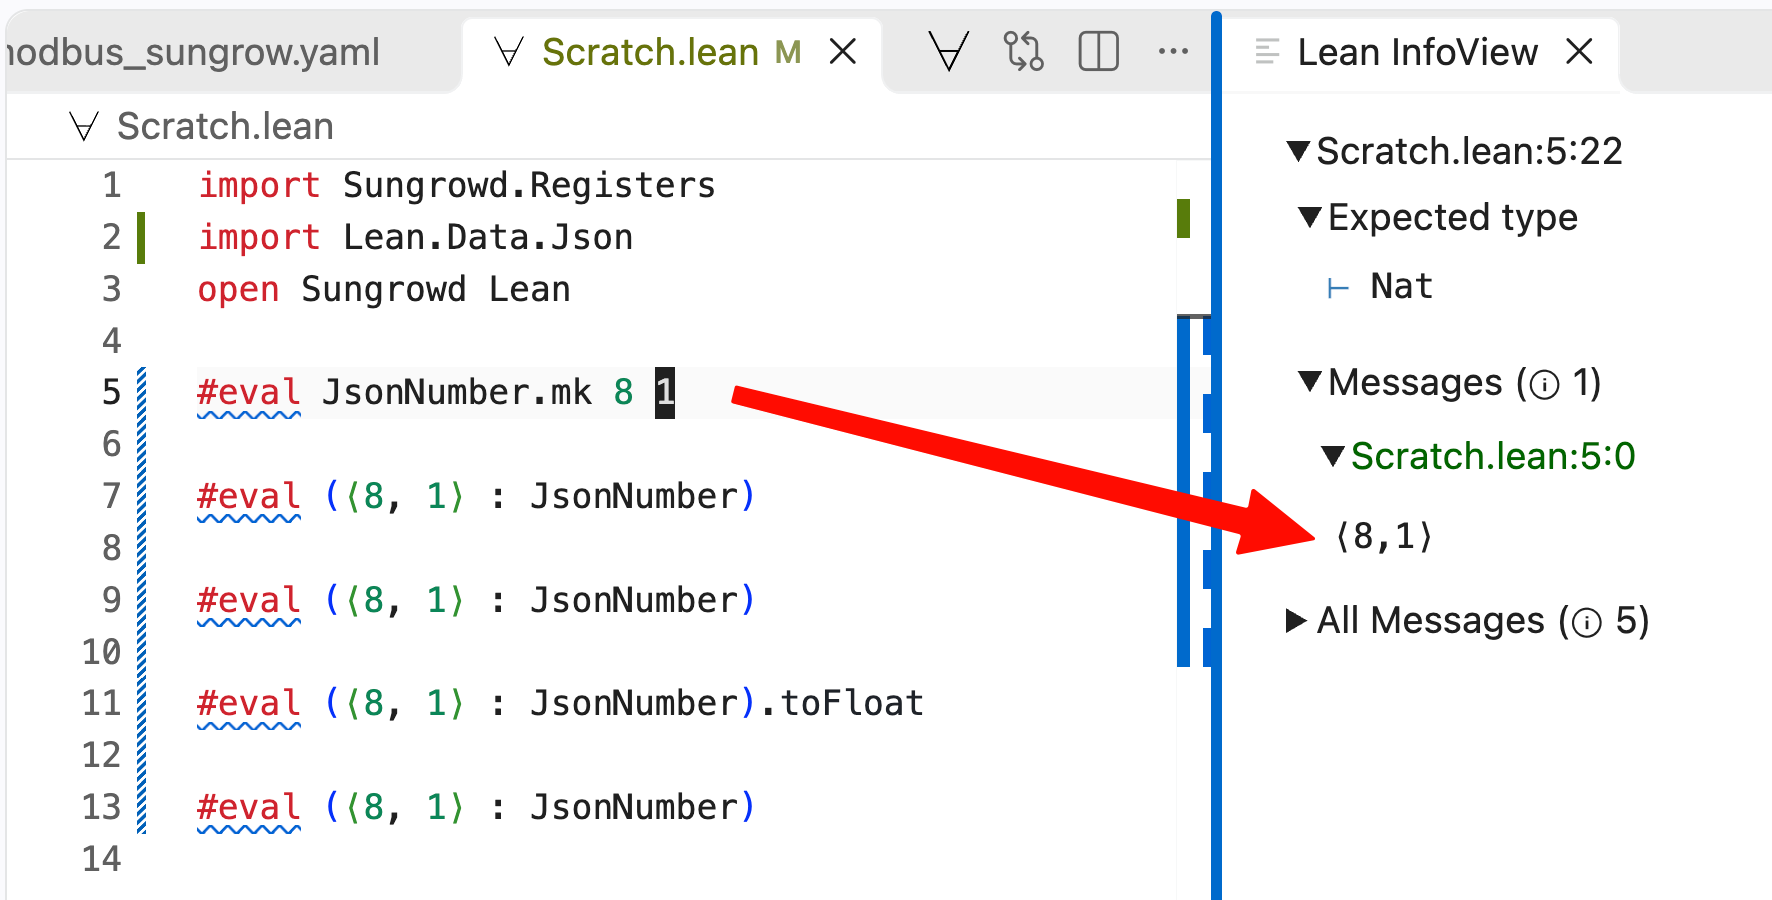Image resolution: width=1772 pixels, height=900 pixels.
Task: Click the InfoView tab list icon
Action: point(1267,52)
